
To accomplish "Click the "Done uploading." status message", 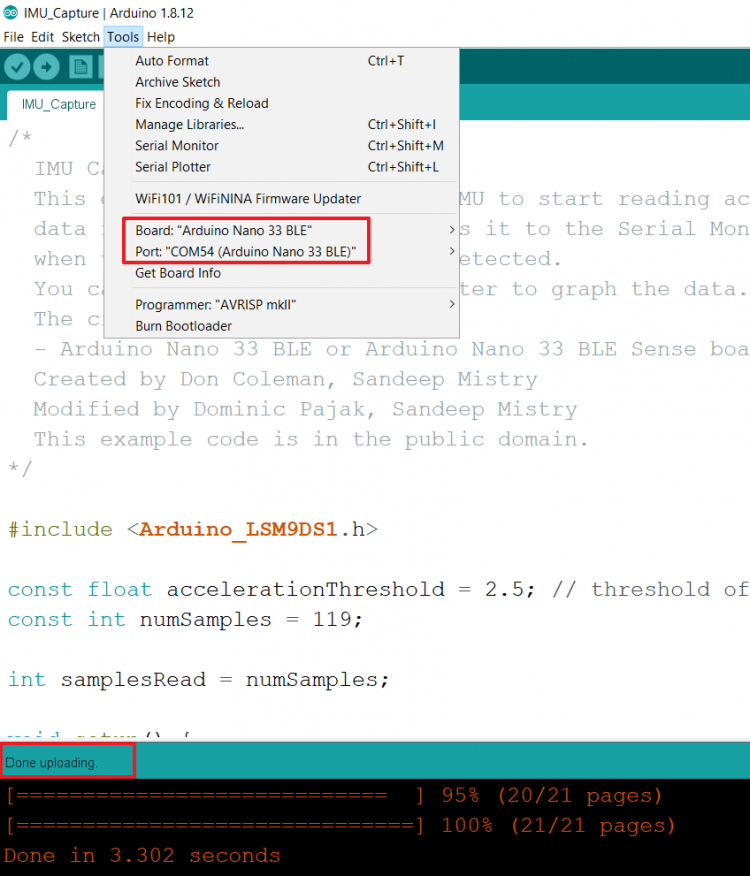I will point(51,763).
